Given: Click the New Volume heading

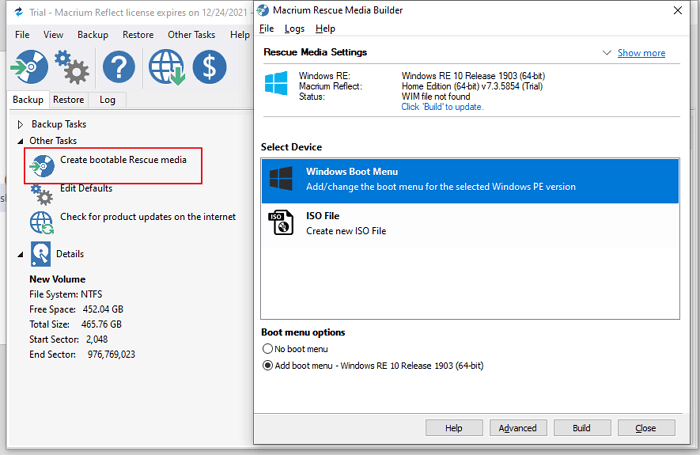Looking at the screenshot, I should pyautogui.click(x=57, y=279).
